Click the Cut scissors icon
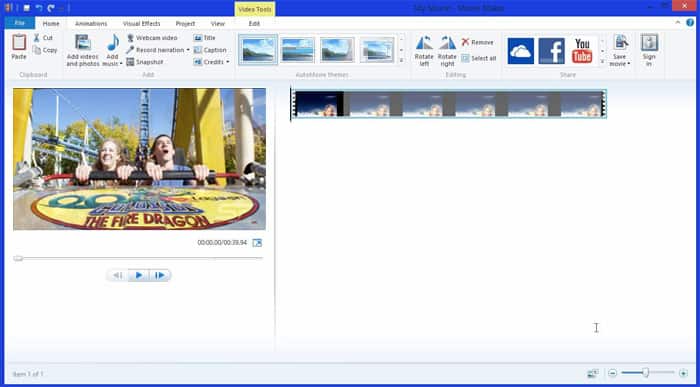 (37, 38)
